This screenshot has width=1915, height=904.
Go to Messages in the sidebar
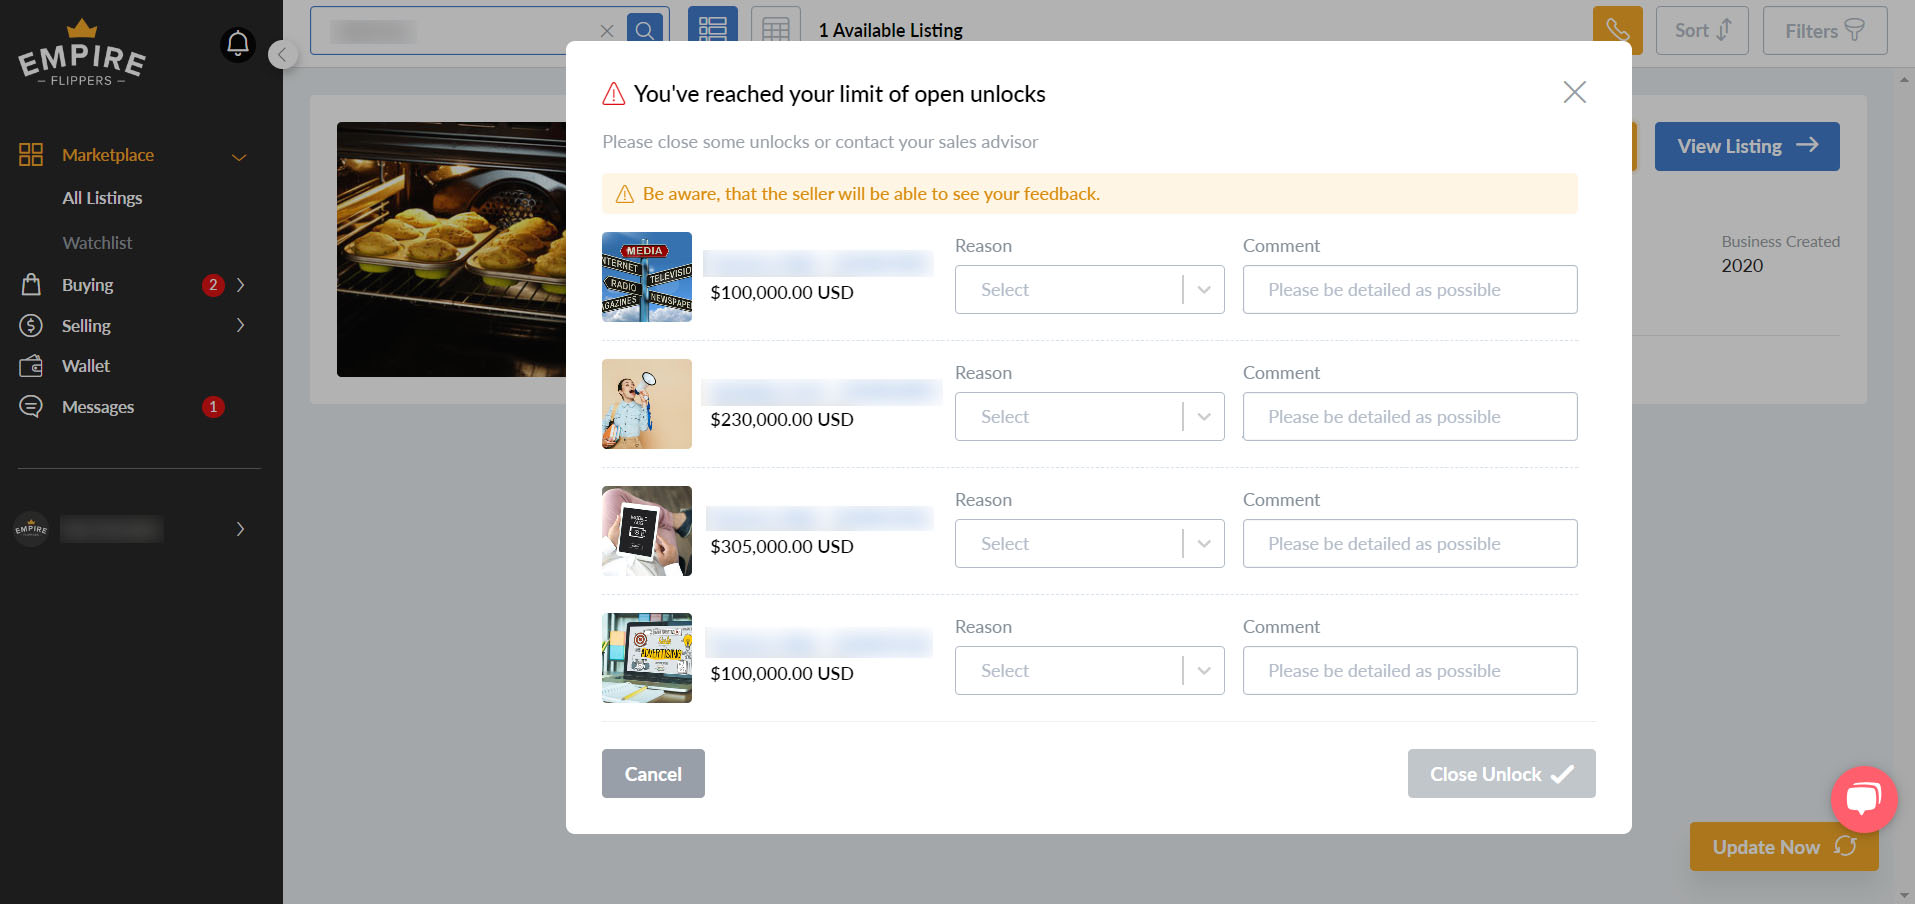[98, 407]
